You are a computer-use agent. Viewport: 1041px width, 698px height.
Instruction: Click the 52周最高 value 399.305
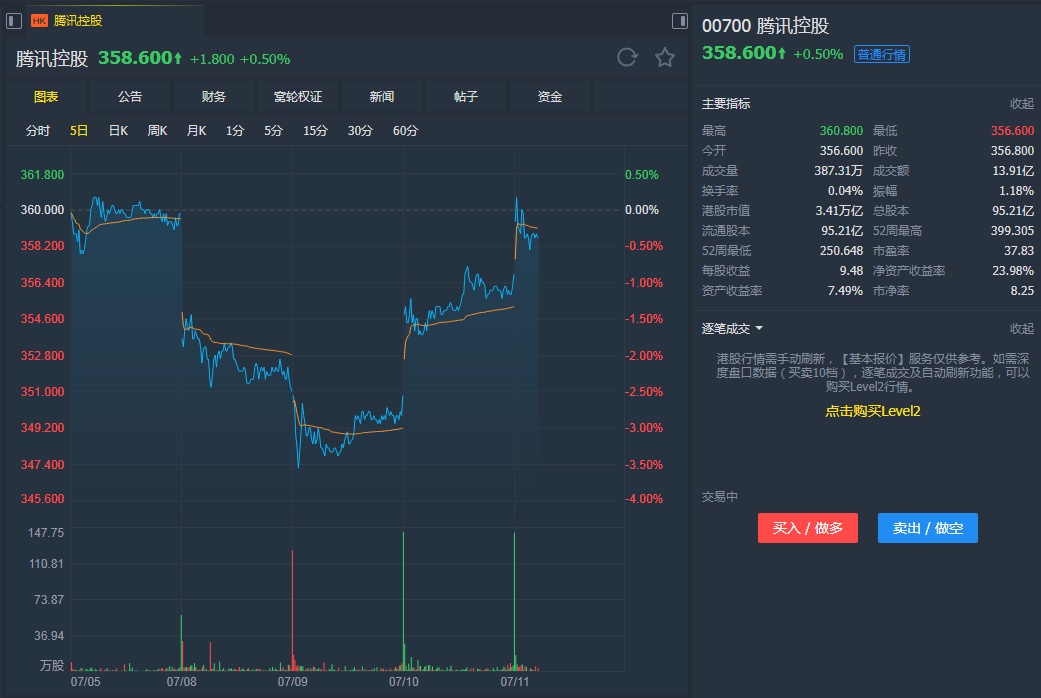(x=1012, y=230)
